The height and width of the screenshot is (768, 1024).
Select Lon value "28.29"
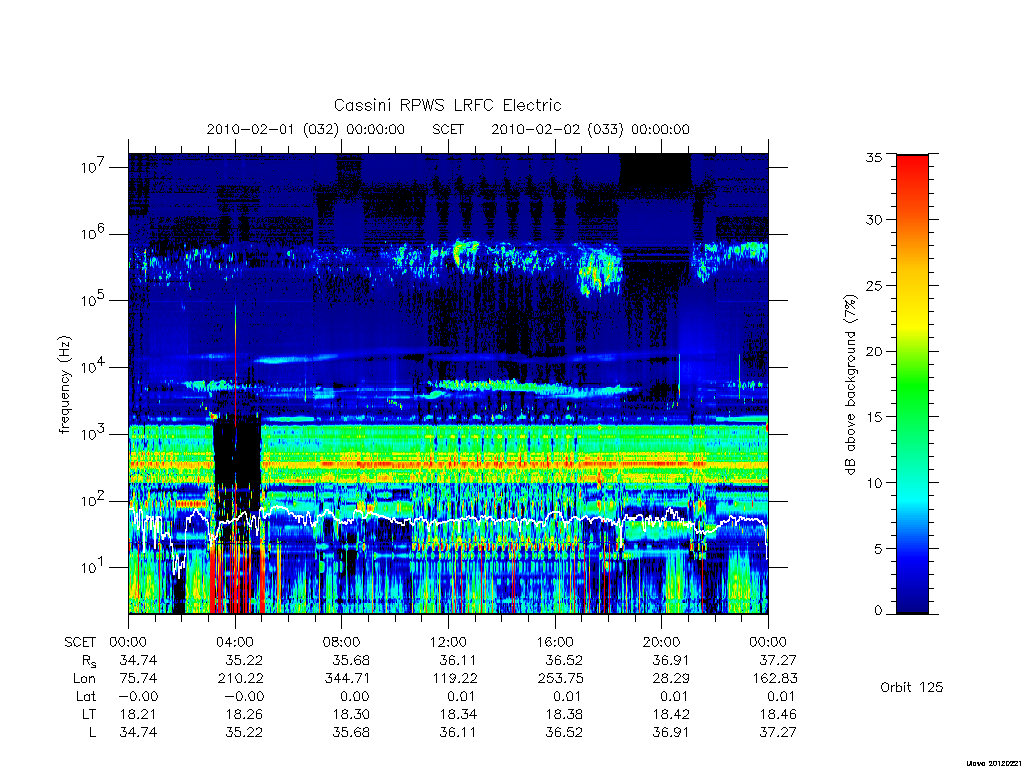click(671, 679)
